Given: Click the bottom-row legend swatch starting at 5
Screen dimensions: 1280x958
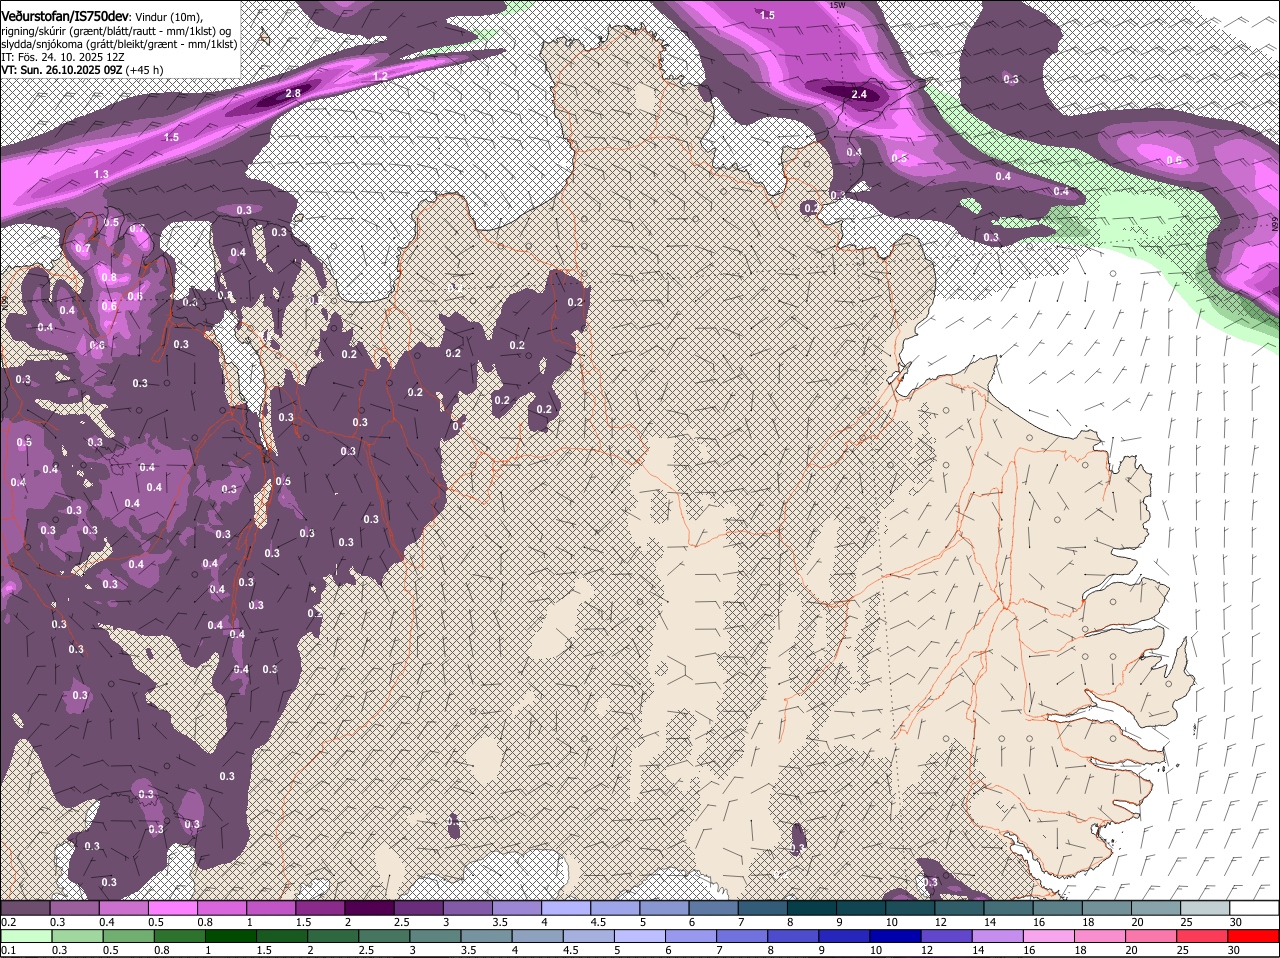Looking at the screenshot, I should tap(640, 936).
